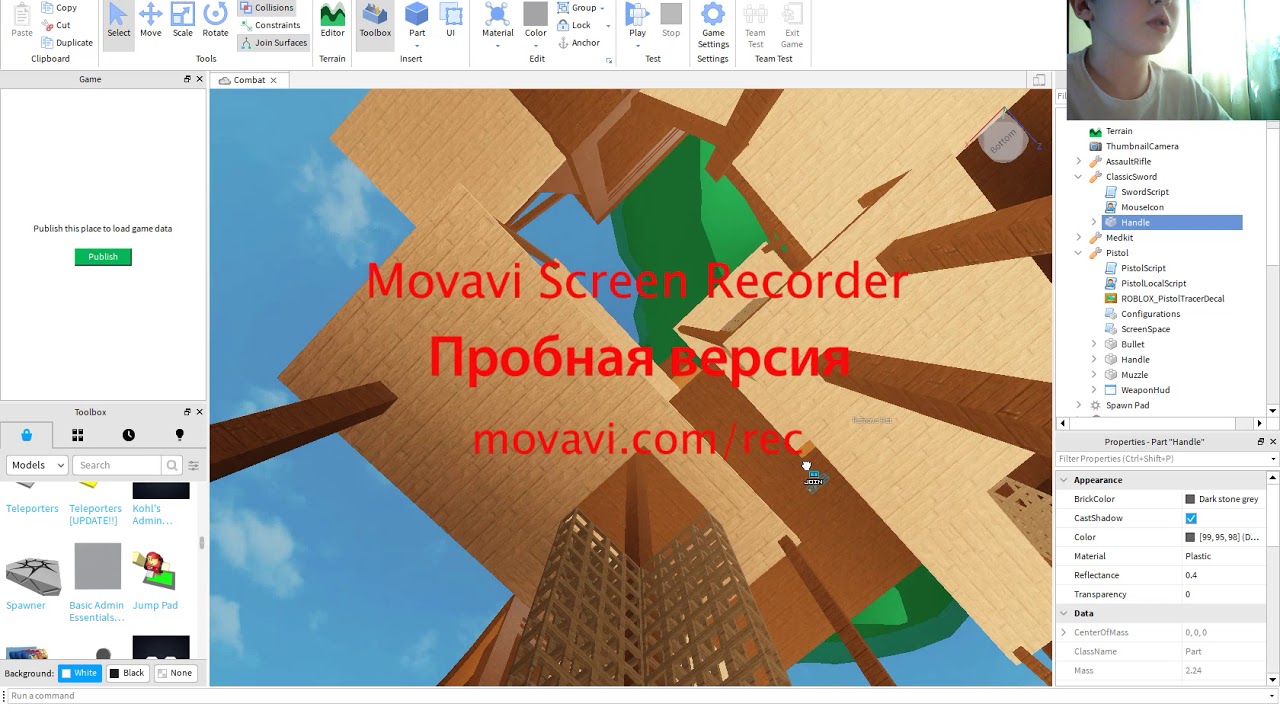The width and height of the screenshot is (1280, 720).
Task: Activate the Move tool
Action: point(150,20)
